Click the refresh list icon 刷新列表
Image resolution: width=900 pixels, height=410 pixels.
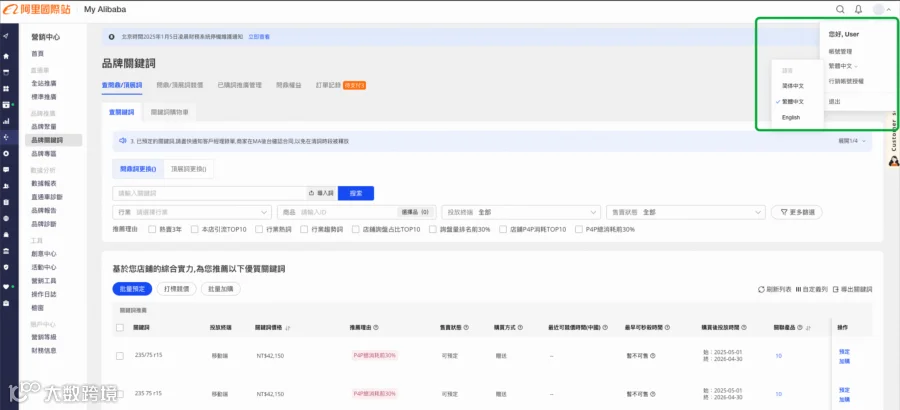(x=761, y=289)
